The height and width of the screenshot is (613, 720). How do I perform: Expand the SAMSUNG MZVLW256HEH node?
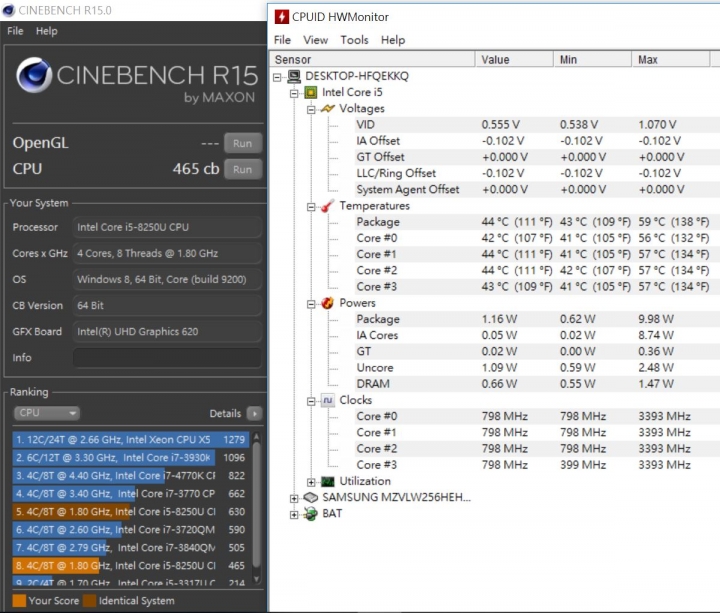point(294,499)
